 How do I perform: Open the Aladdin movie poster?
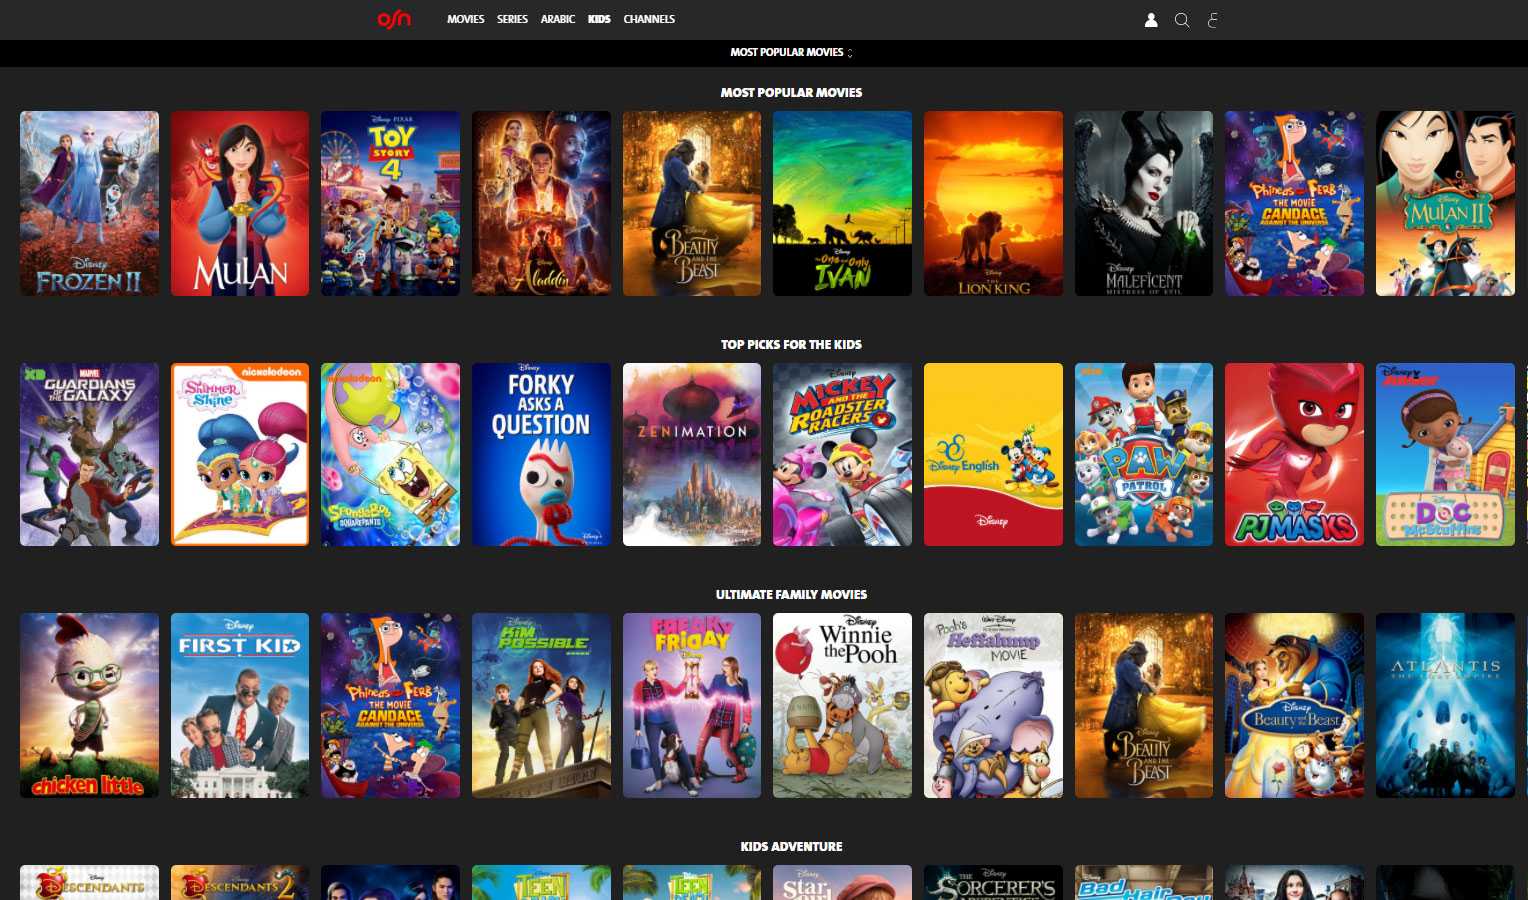[x=541, y=203]
